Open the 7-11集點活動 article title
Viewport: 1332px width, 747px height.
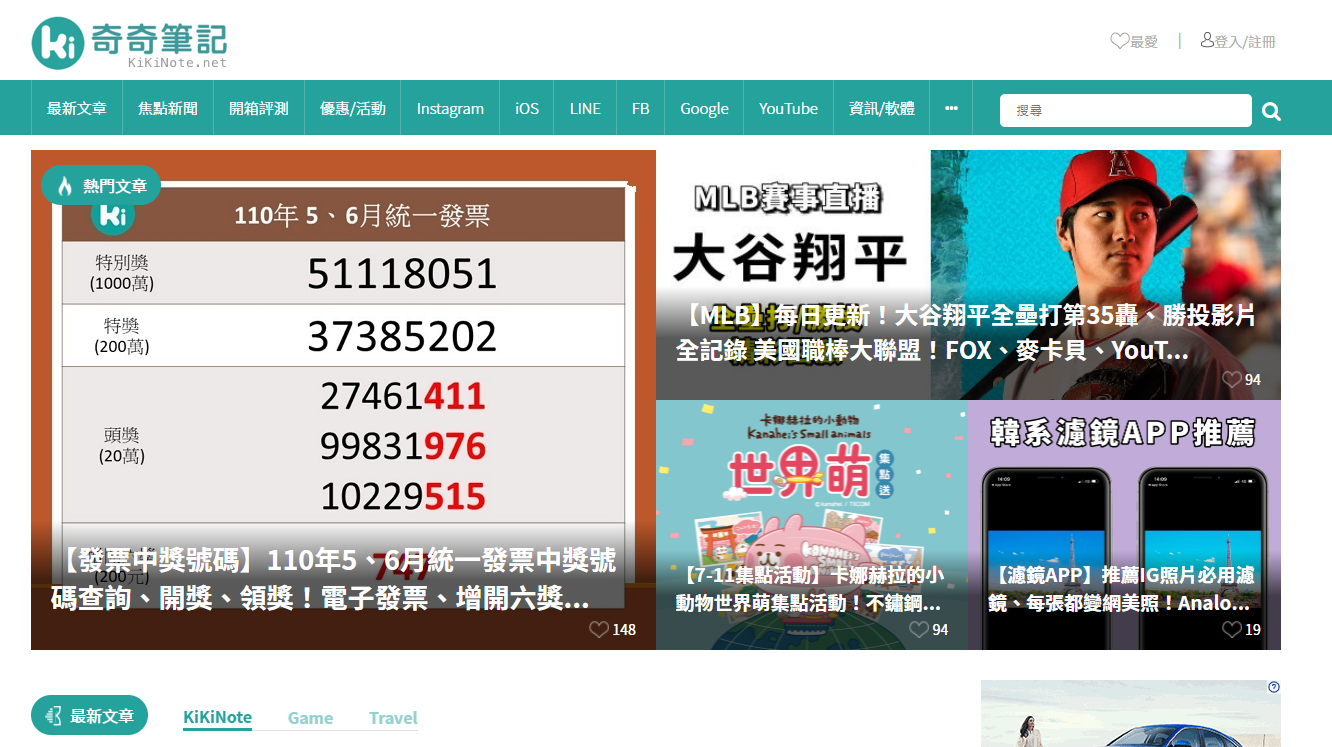[x=809, y=589]
